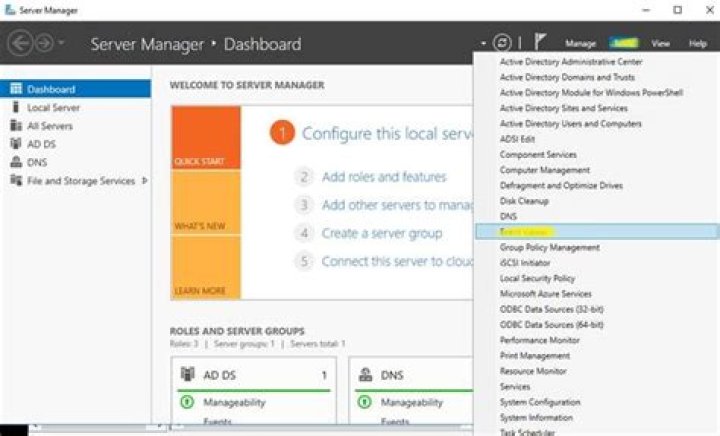Image resolution: width=720 pixels, height=436 pixels.
Task: Open the navigation history dropdown arrow
Action: coord(61,43)
